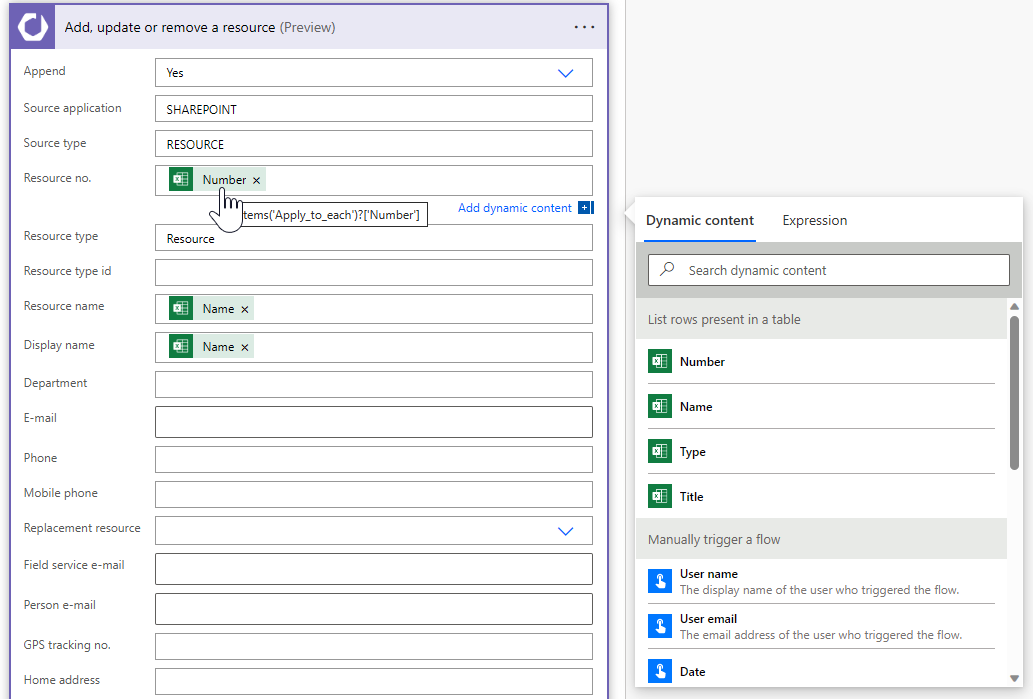The height and width of the screenshot is (699, 1033).
Task: Select the Number Excel item in dynamic content
Action: [702, 362]
